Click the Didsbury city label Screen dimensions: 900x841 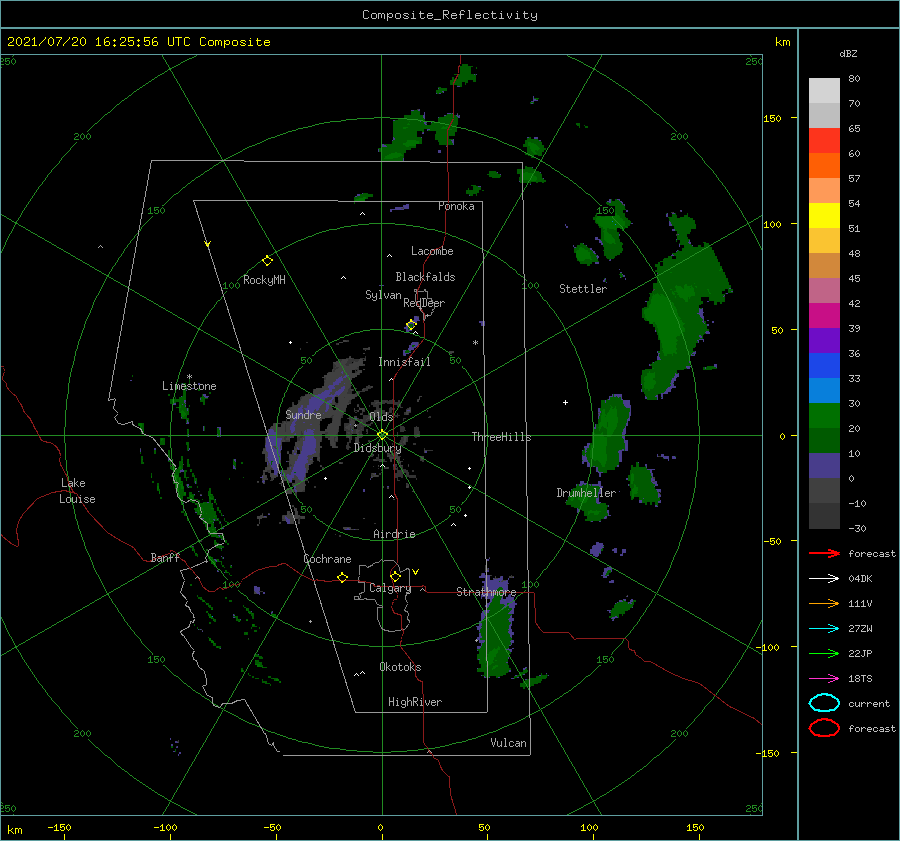coord(377,448)
